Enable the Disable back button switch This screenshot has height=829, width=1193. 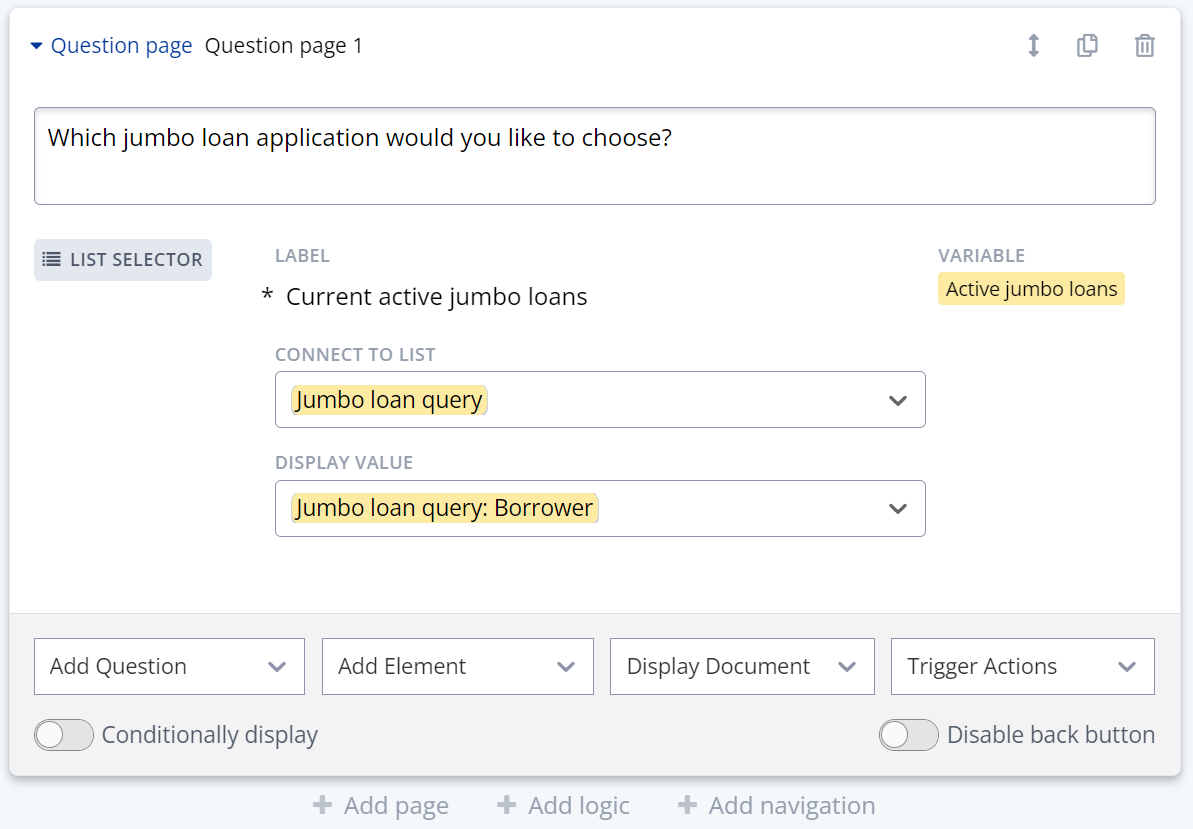click(x=909, y=735)
